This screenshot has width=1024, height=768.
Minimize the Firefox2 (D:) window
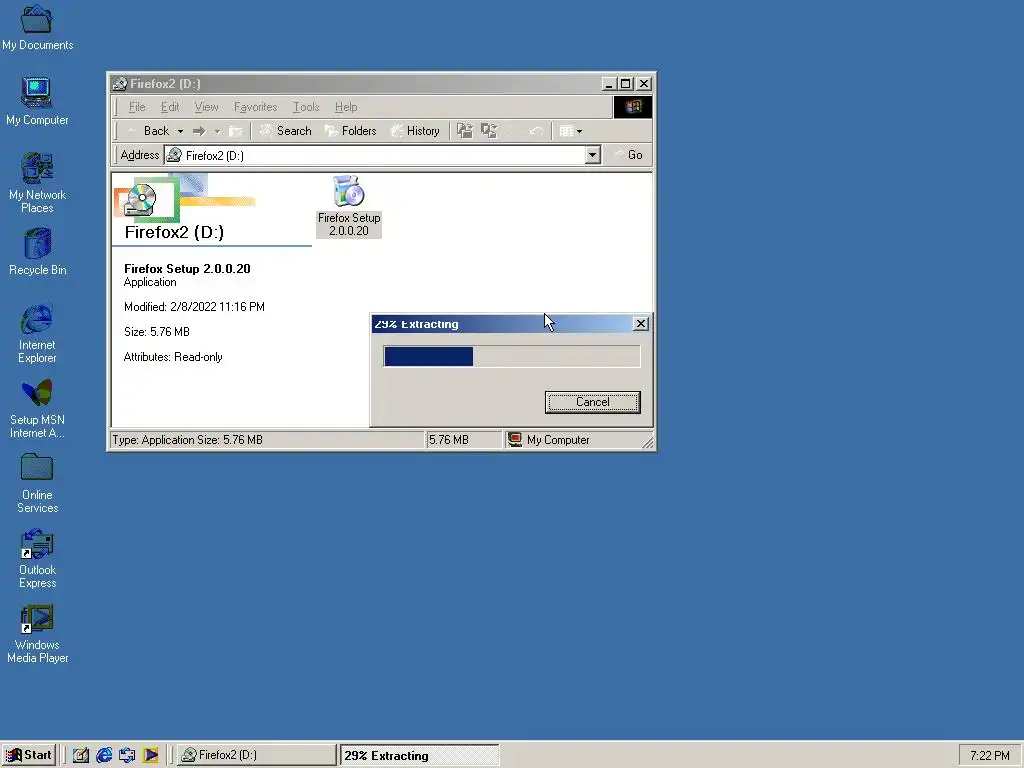click(609, 84)
